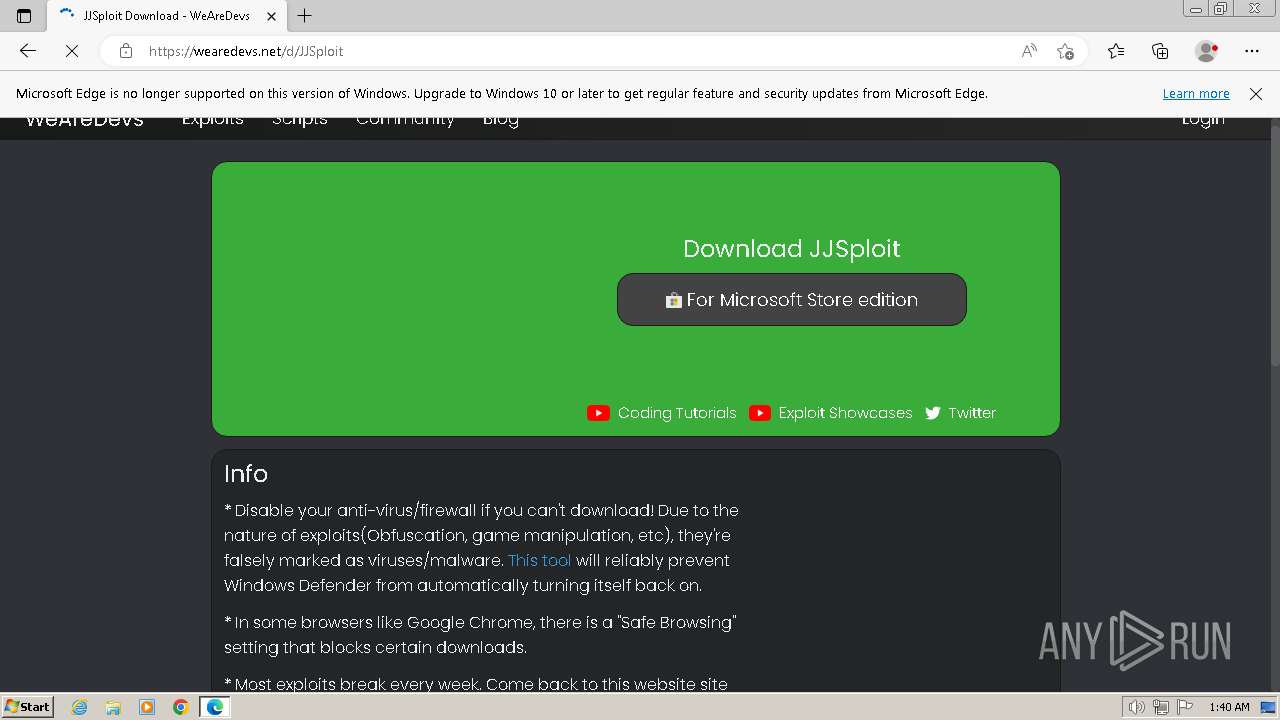This screenshot has width=1280, height=720.
Task: Open the Twitter link
Action: coord(972,413)
